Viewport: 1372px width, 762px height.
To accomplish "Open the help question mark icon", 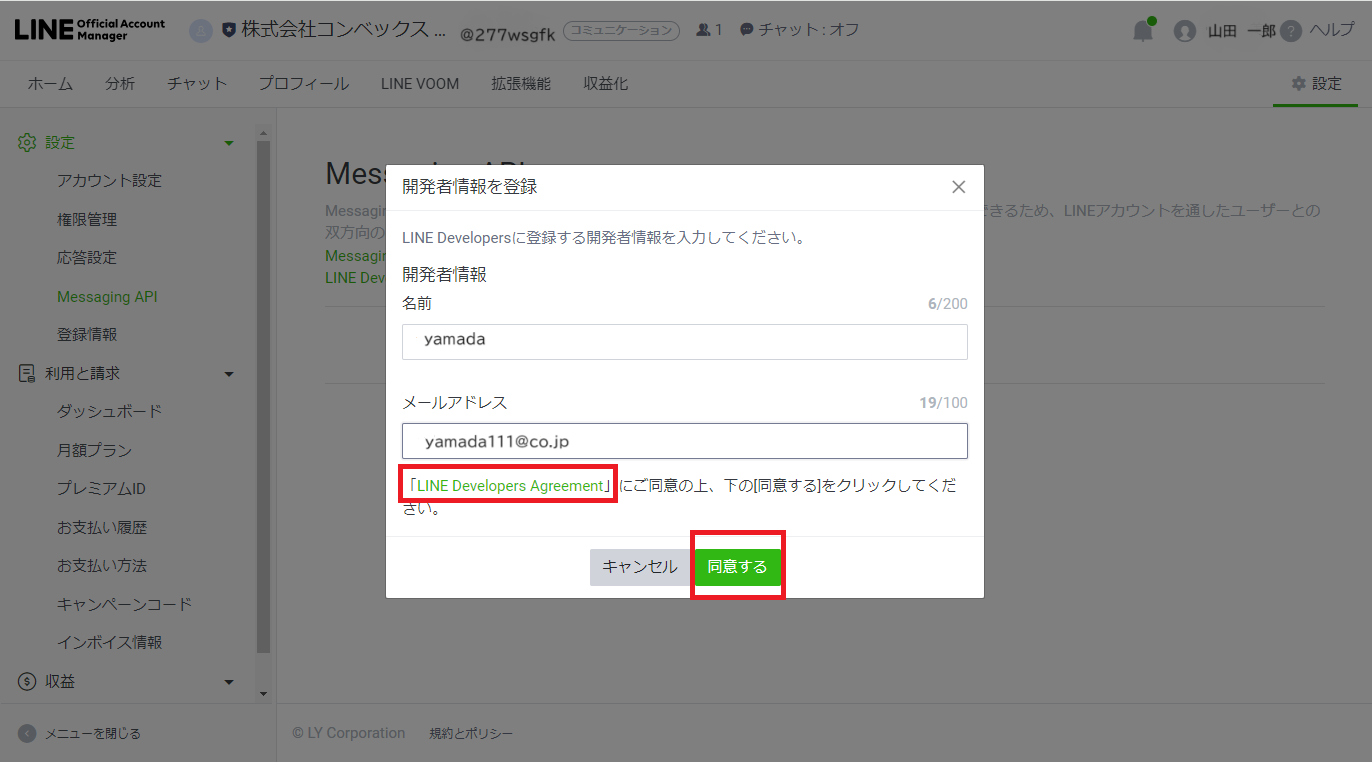I will (1291, 31).
